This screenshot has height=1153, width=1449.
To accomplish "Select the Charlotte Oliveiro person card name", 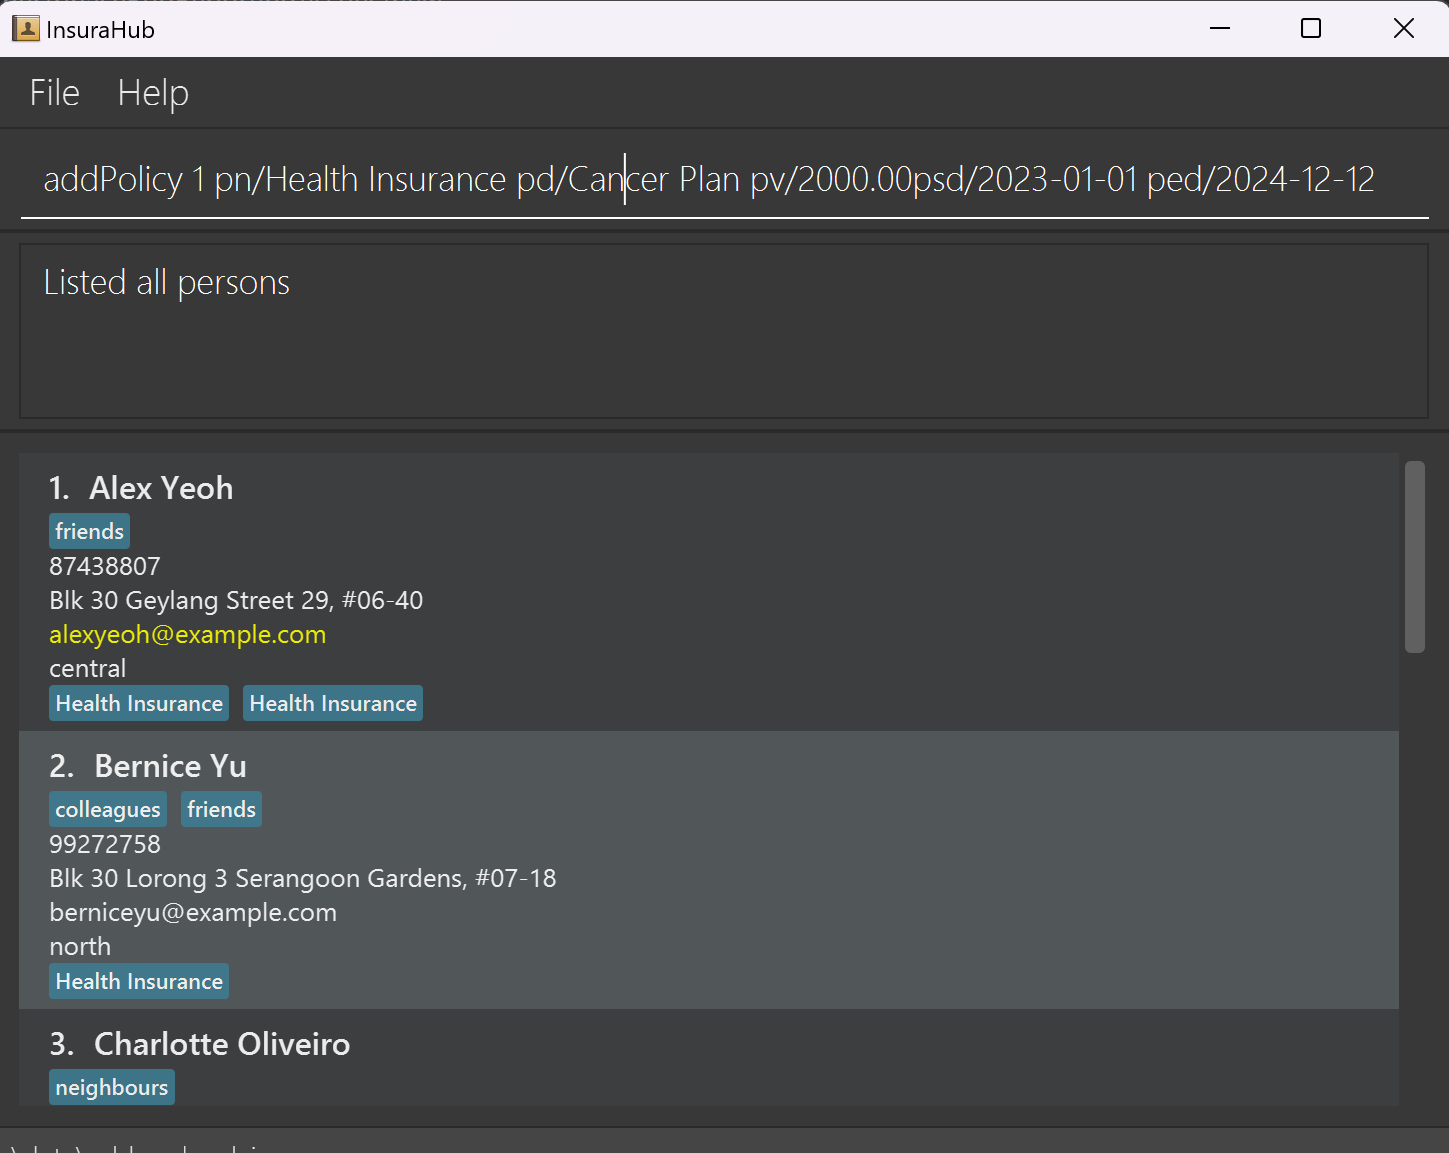I will click(222, 1044).
